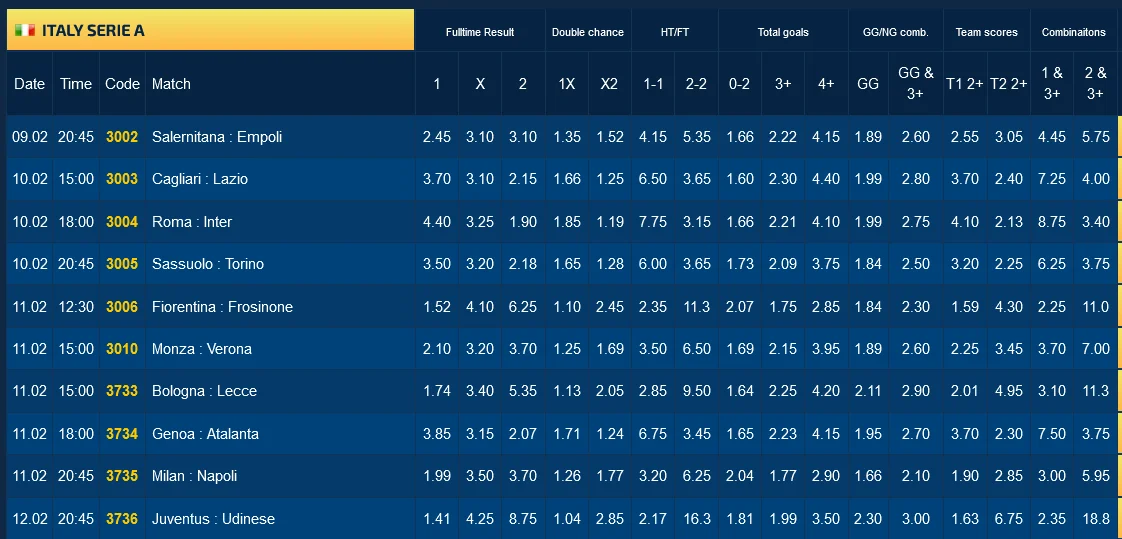The width and height of the screenshot is (1122, 539).
Task: Select home win odds 2.45 for Salernitana : Empoli
Action: [437, 137]
